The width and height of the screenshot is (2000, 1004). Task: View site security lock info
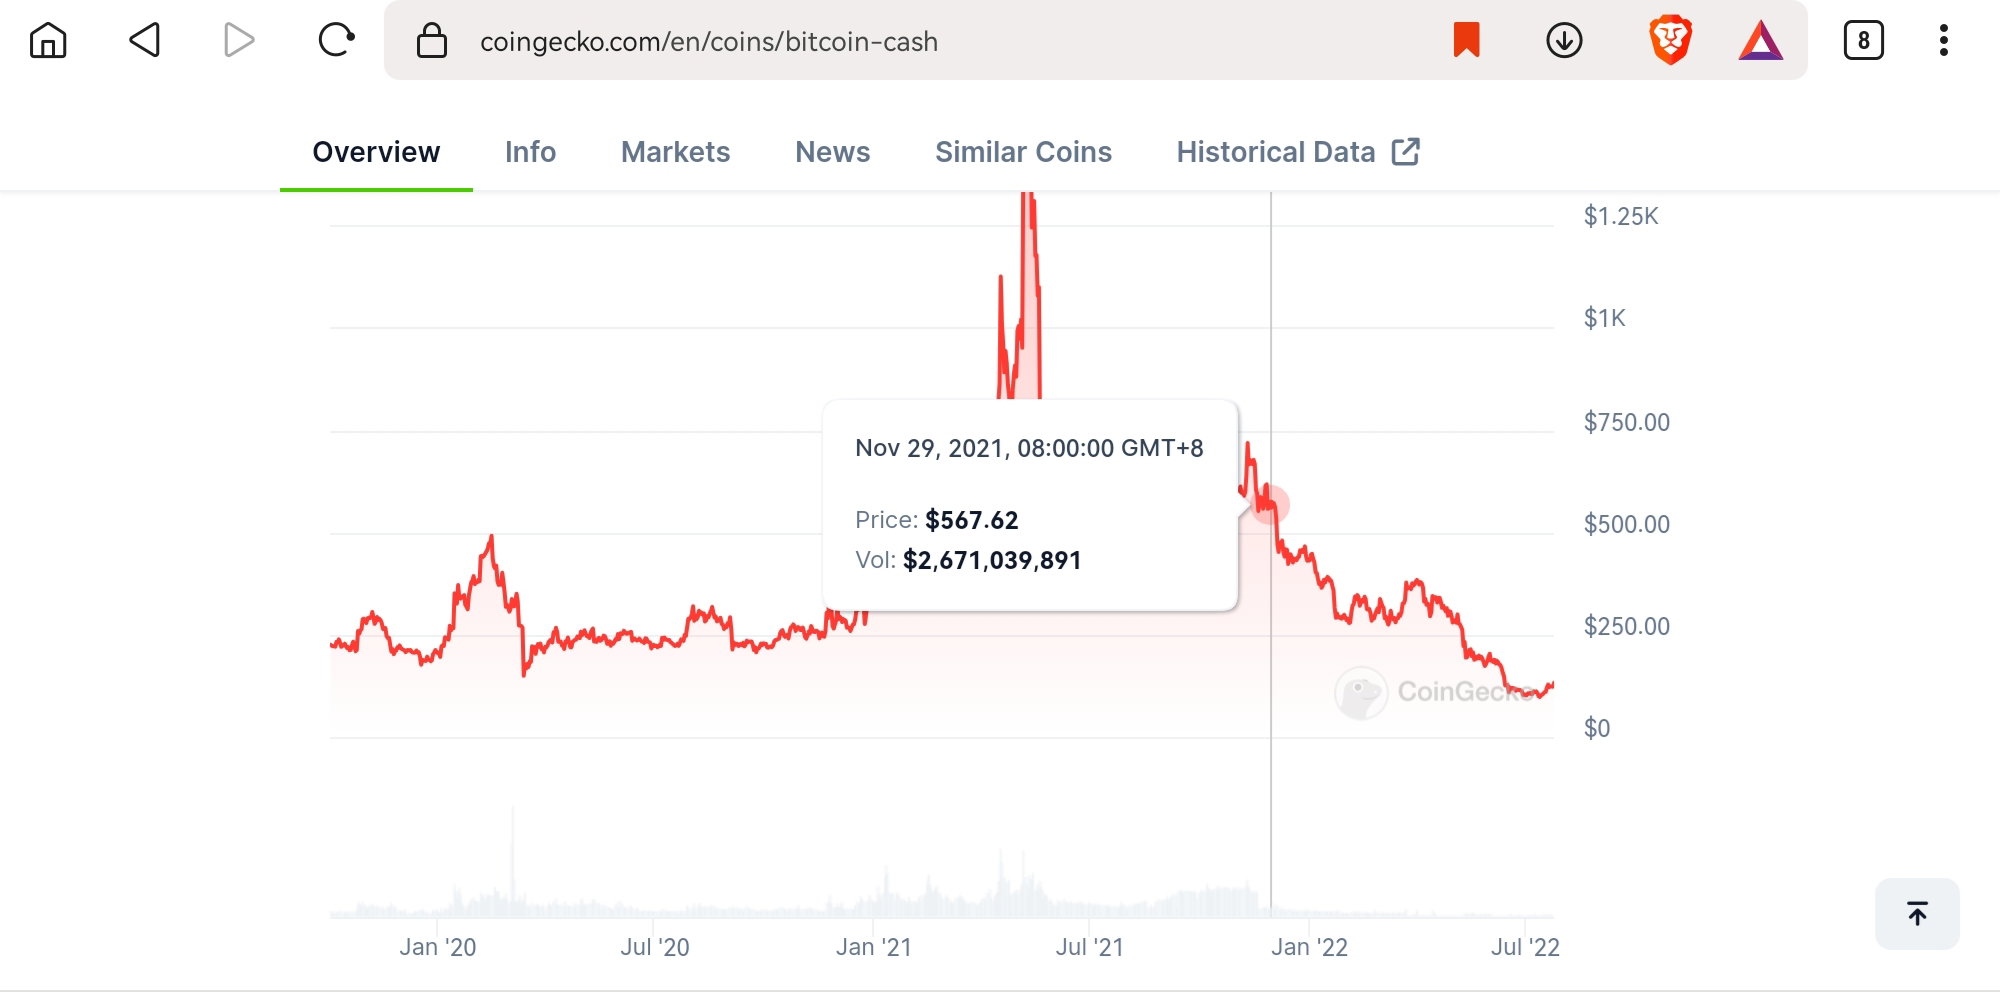[x=432, y=41]
